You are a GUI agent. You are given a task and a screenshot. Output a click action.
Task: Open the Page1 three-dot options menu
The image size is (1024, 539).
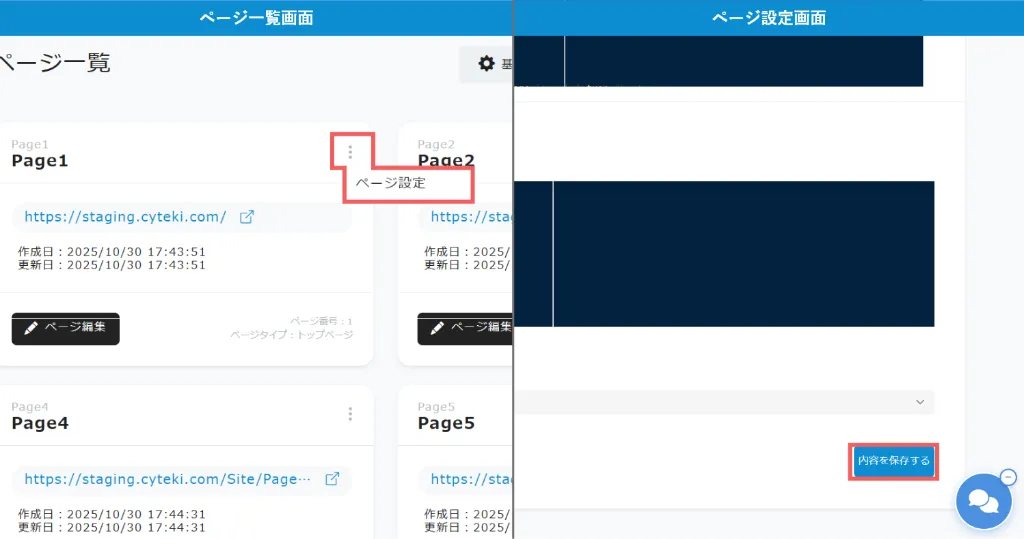350,152
